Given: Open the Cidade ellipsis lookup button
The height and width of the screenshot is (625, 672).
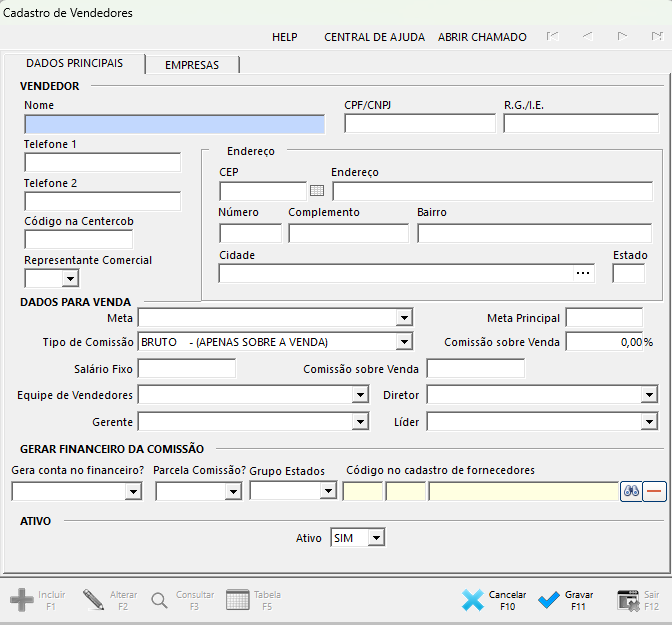Looking at the screenshot, I should [x=584, y=273].
